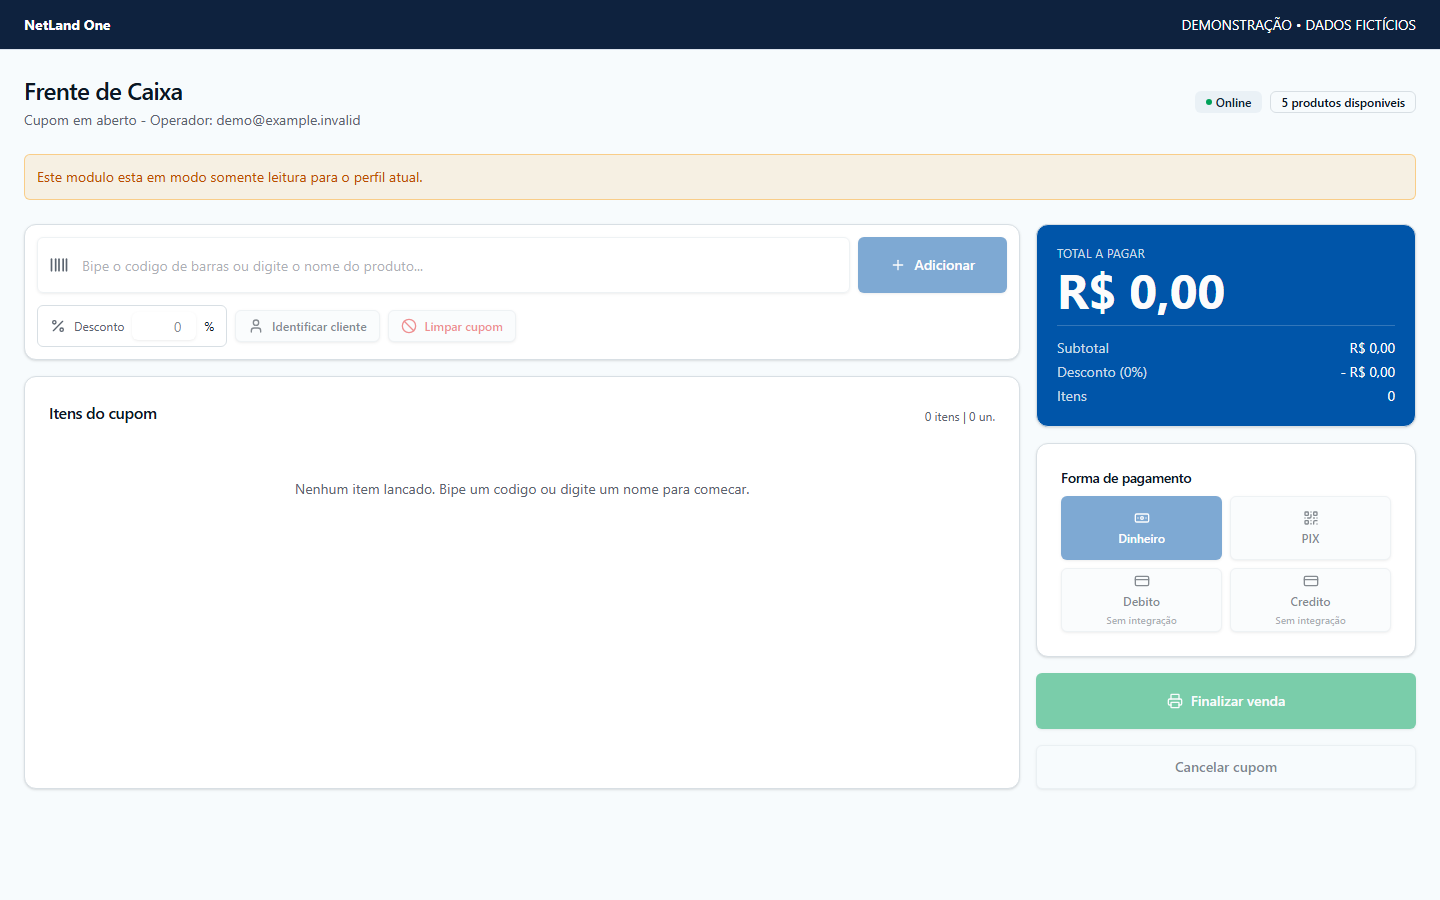Image resolution: width=1440 pixels, height=900 pixels.
Task: Choose Debito payment option
Action: pyautogui.click(x=1141, y=600)
